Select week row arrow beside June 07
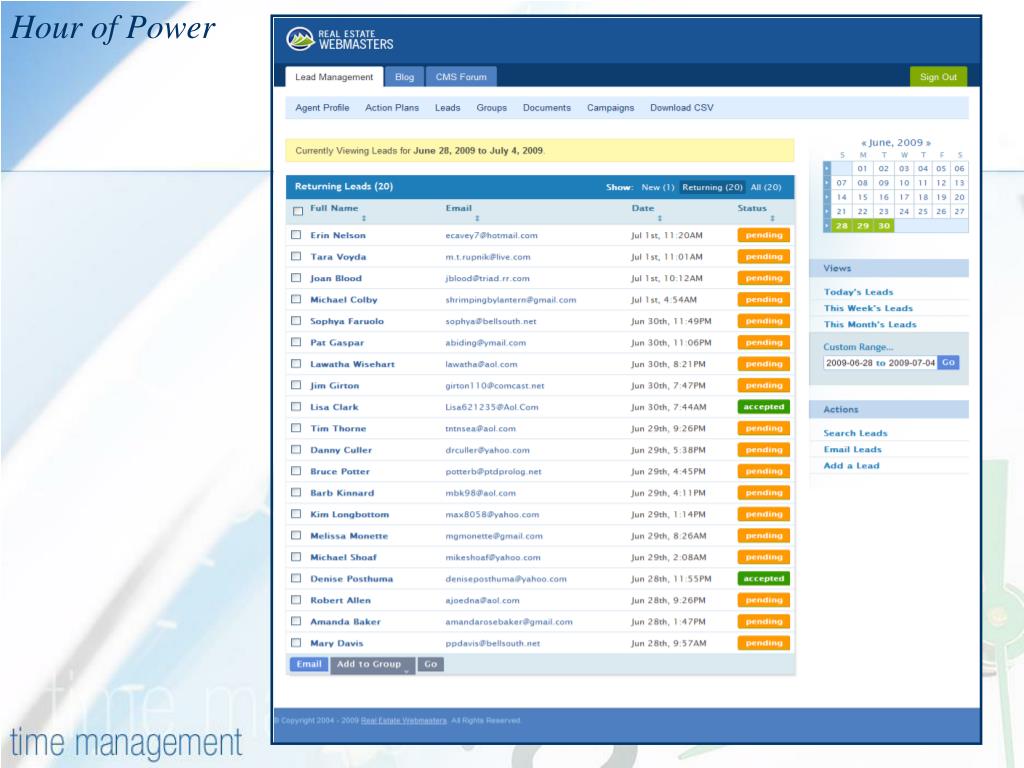 [827, 183]
